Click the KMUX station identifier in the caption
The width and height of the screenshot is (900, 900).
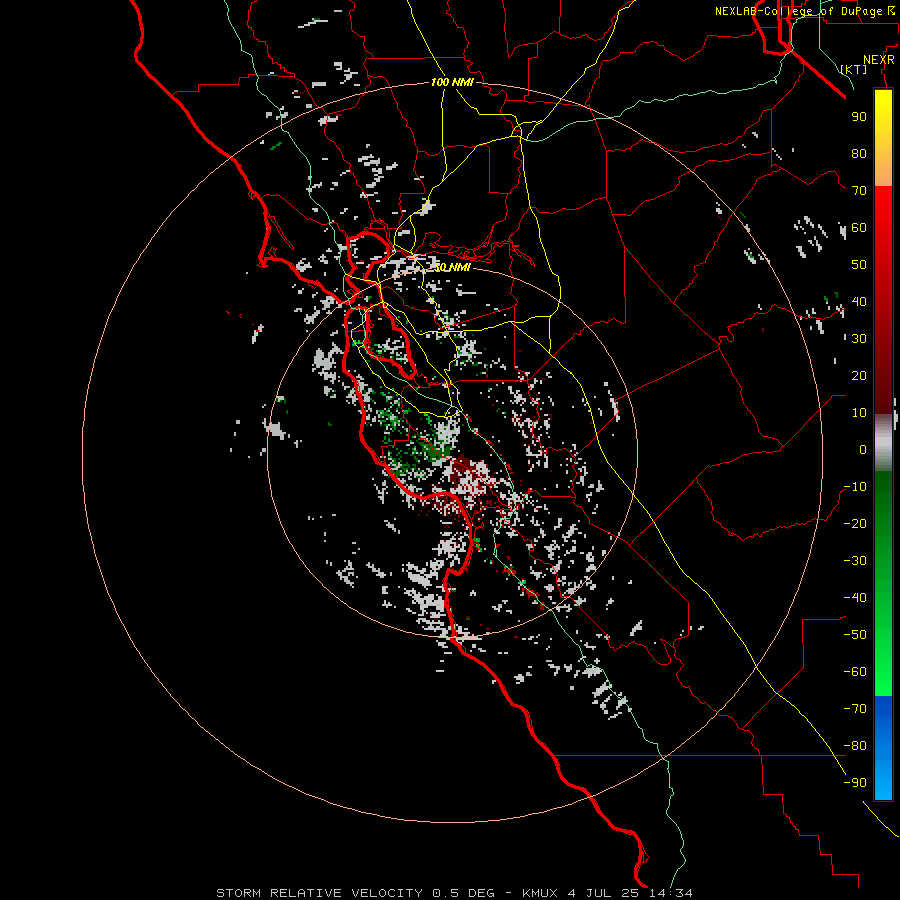pyautogui.click(x=540, y=893)
